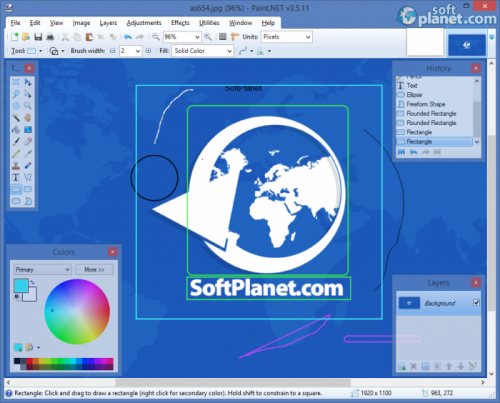Open the Units Pixels dropdown
The width and height of the screenshot is (500, 403).
pyautogui.click(x=308, y=37)
